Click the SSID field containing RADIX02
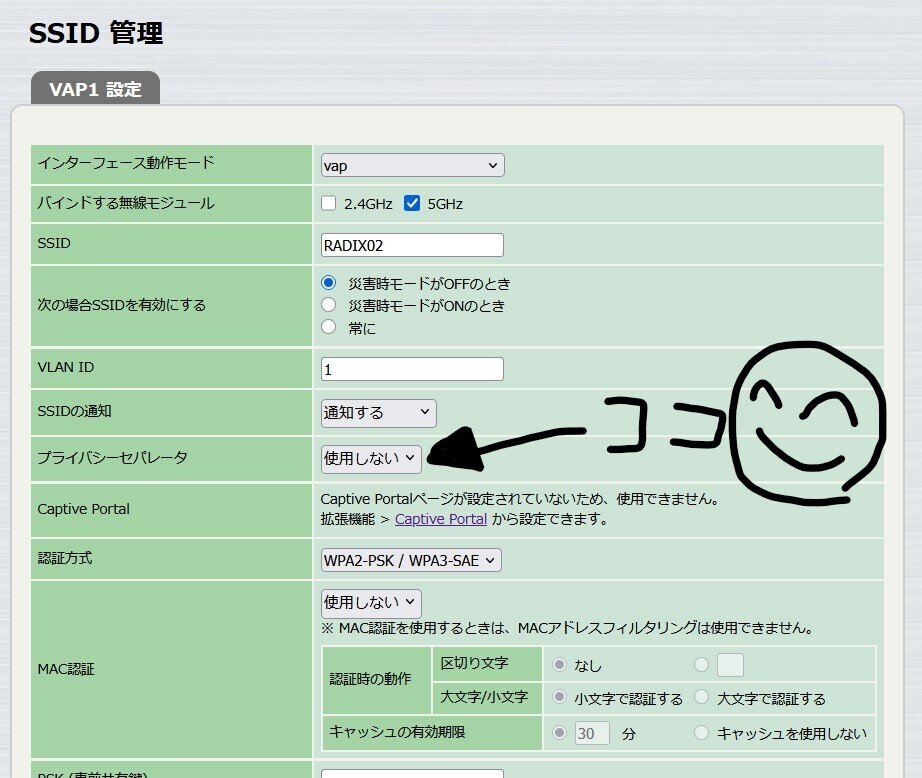Screen dimensions: 922x778 pos(410,243)
